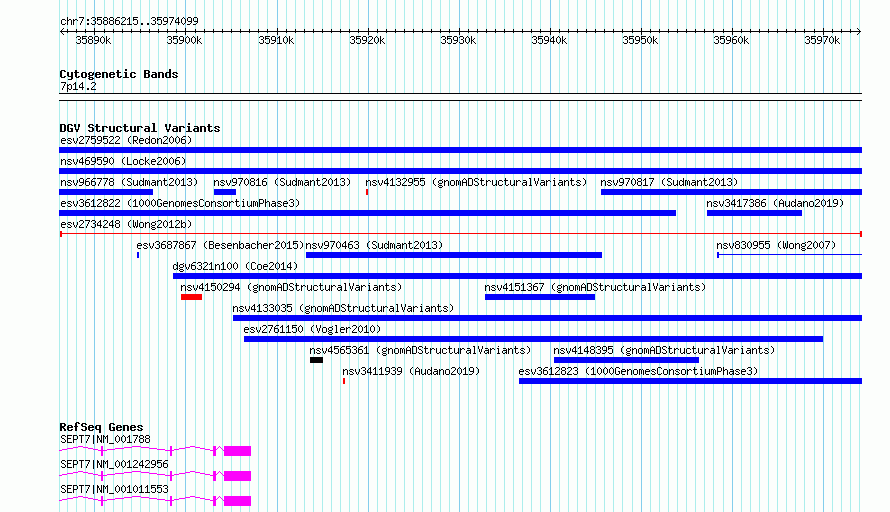Viewport: 890px width, 512px height.
Task: Click the nsv970463 (Sudmant2013) blue bar
Action: click(454, 255)
